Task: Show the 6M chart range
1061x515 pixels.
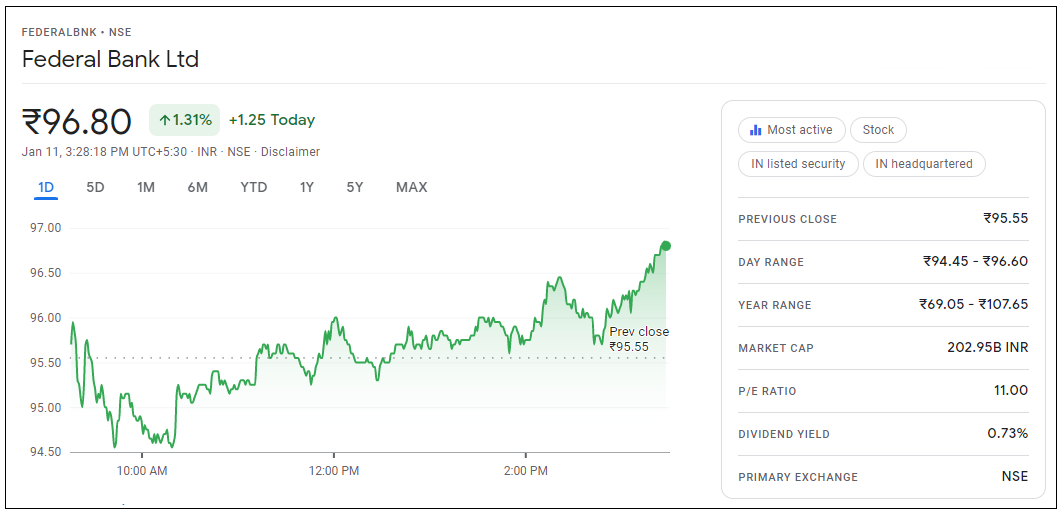Action: (198, 187)
